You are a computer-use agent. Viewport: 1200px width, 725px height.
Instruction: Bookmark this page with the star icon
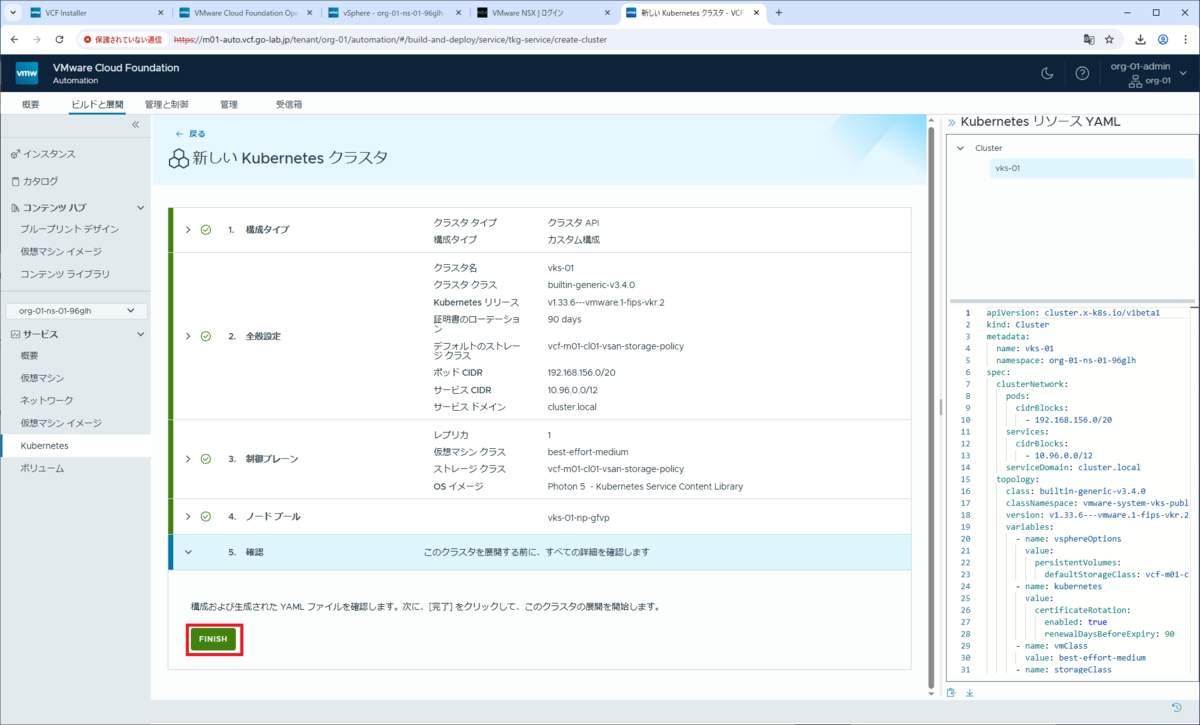click(x=1109, y=39)
